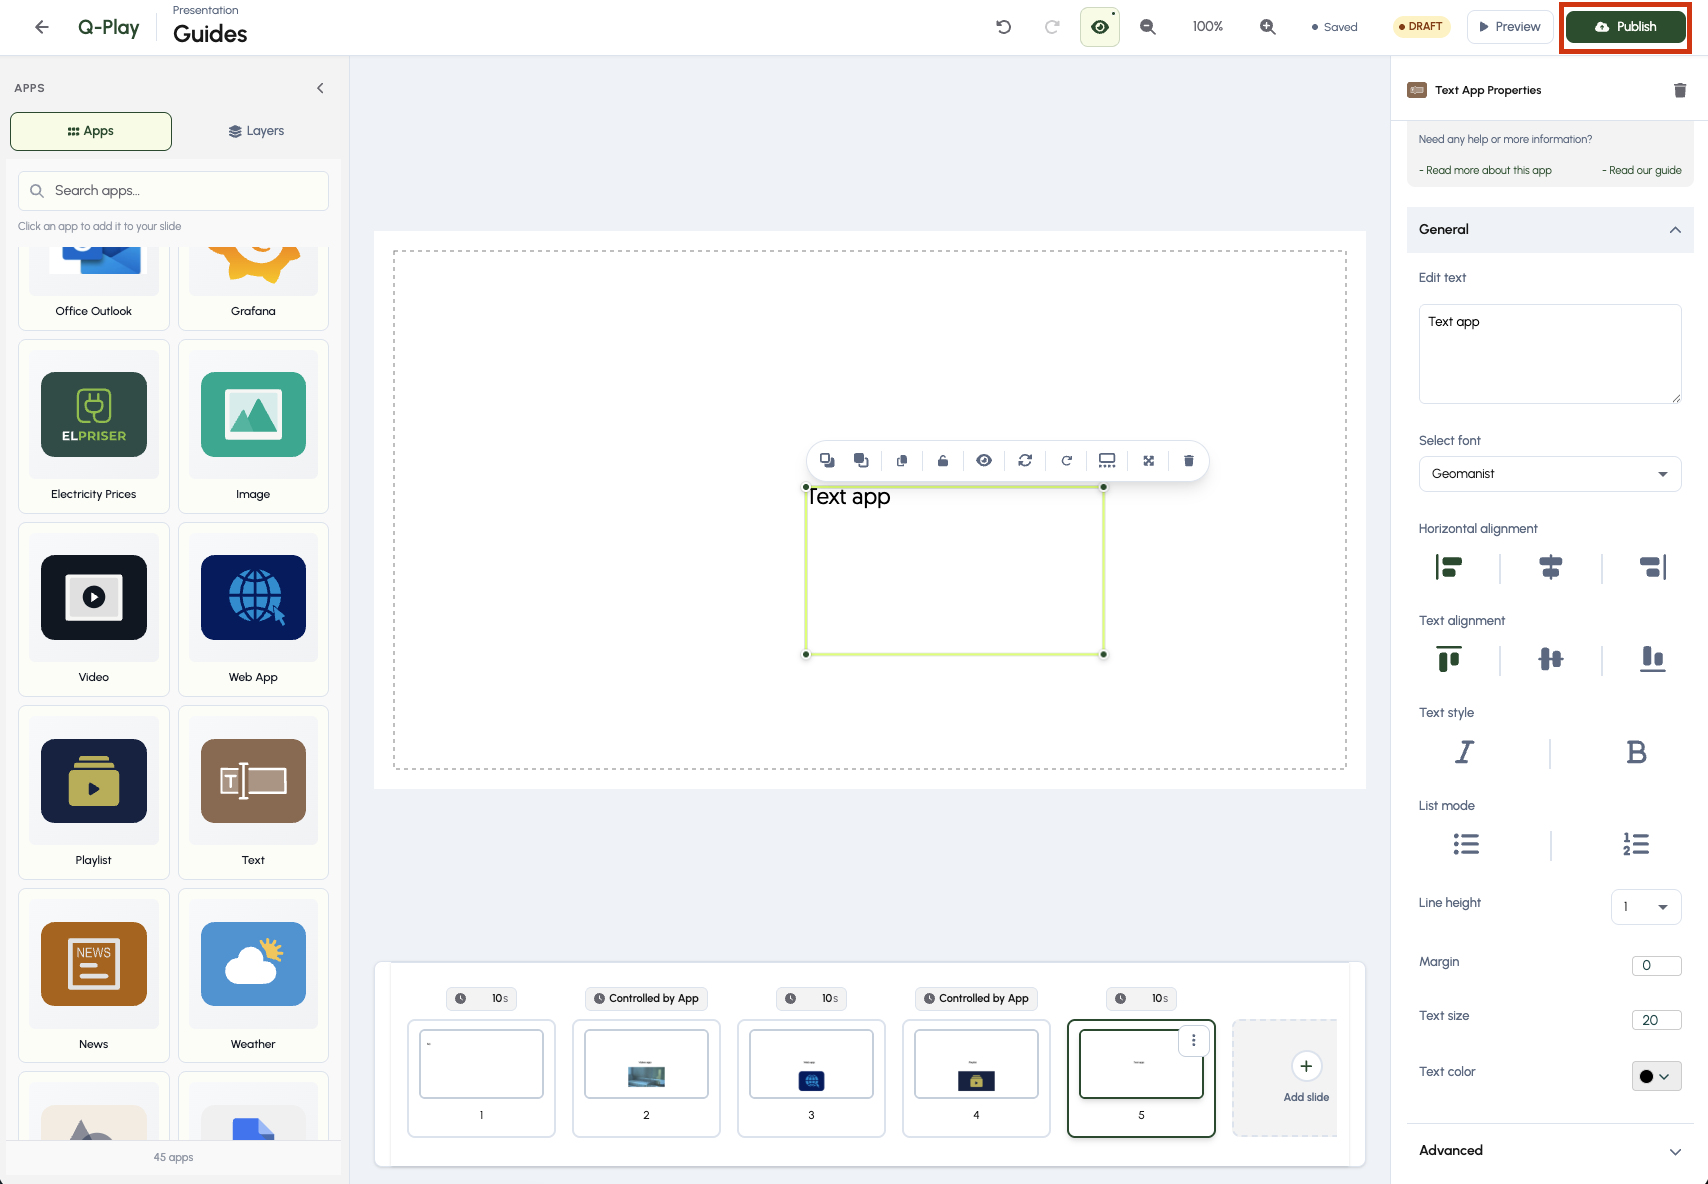Open the Preview mode
Image resolution: width=1708 pixels, height=1184 pixels.
1510,27
